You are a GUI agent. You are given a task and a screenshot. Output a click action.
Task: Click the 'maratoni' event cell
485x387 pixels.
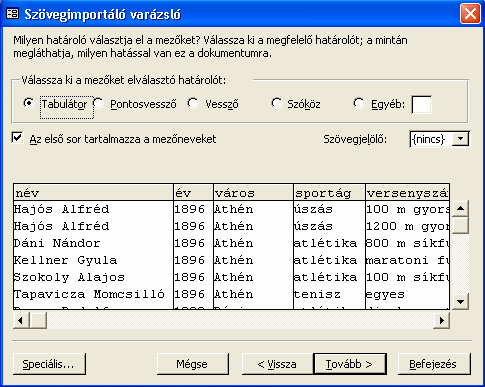tap(407, 260)
